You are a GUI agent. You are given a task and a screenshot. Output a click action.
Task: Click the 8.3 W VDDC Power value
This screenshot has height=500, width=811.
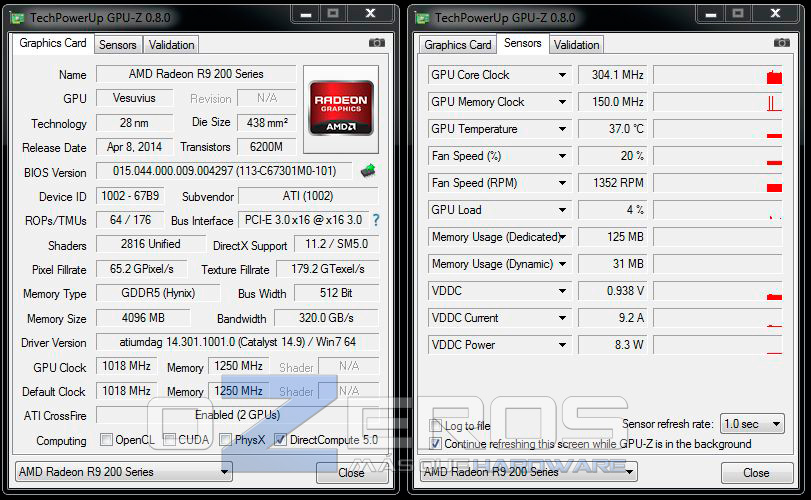[x=611, y=344]
